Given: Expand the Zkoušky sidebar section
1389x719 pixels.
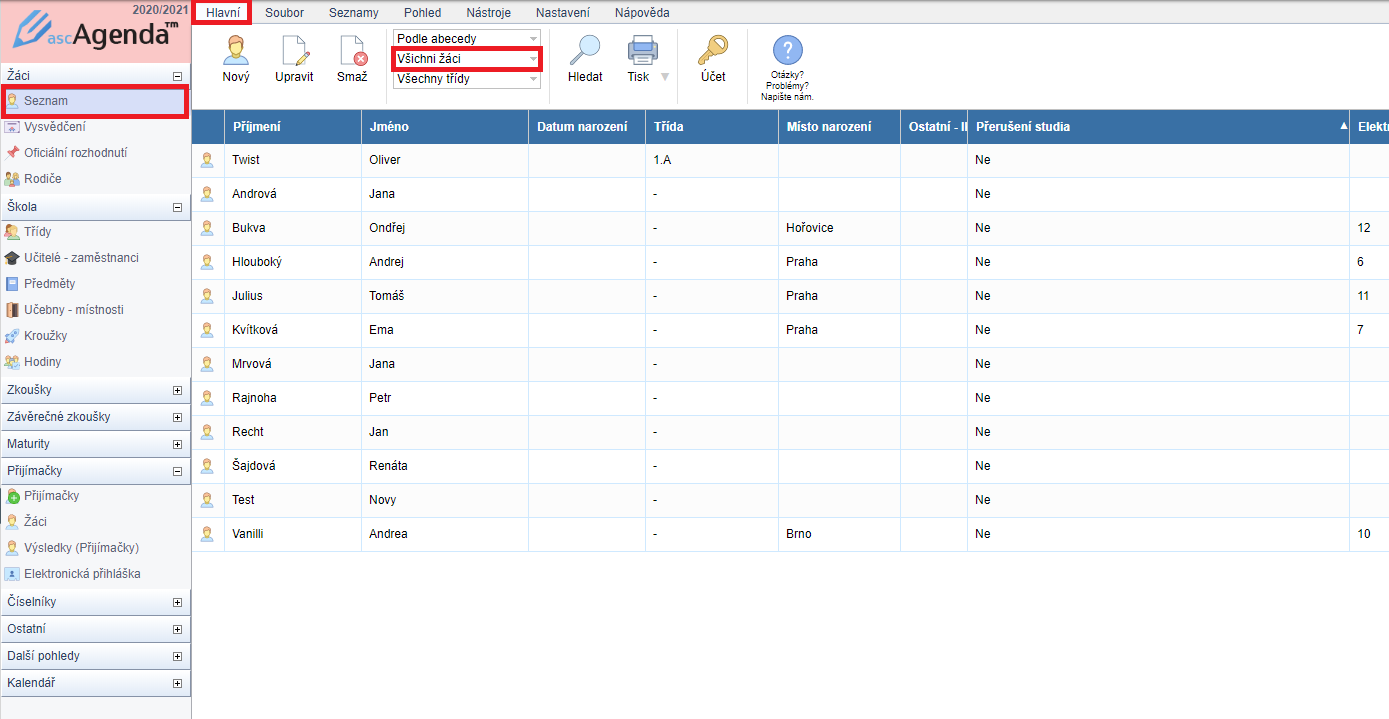Looking at the screenshot, I should [177, 391].
